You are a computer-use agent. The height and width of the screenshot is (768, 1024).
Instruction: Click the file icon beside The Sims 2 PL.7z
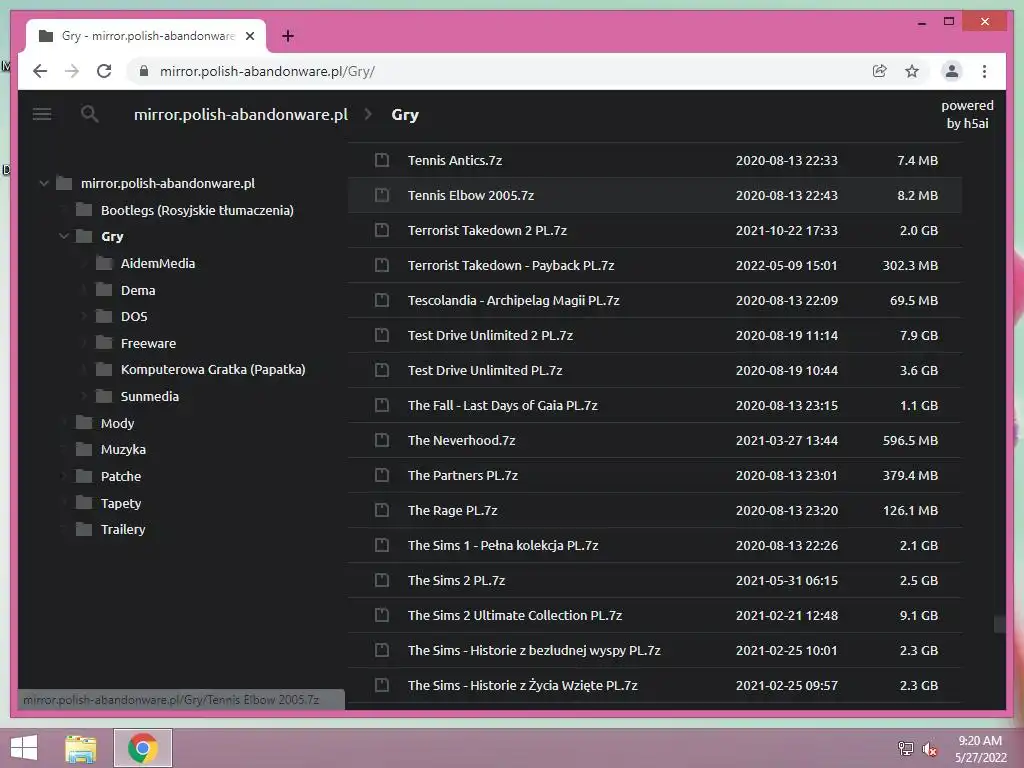pos(382,580)
